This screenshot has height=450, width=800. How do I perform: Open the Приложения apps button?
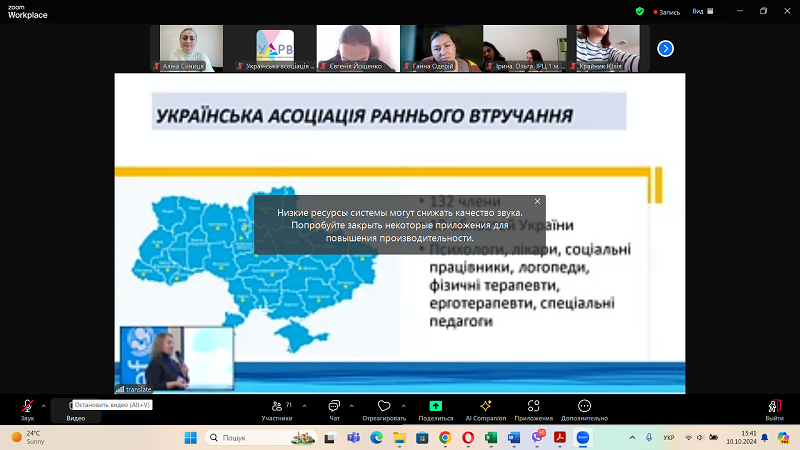[534, 410]
